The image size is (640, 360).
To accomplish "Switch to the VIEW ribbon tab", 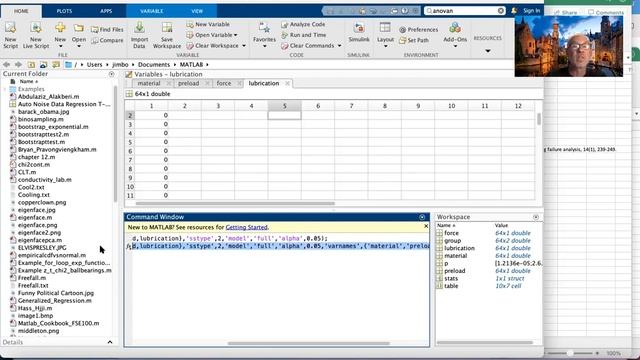I will coord(197,11).
